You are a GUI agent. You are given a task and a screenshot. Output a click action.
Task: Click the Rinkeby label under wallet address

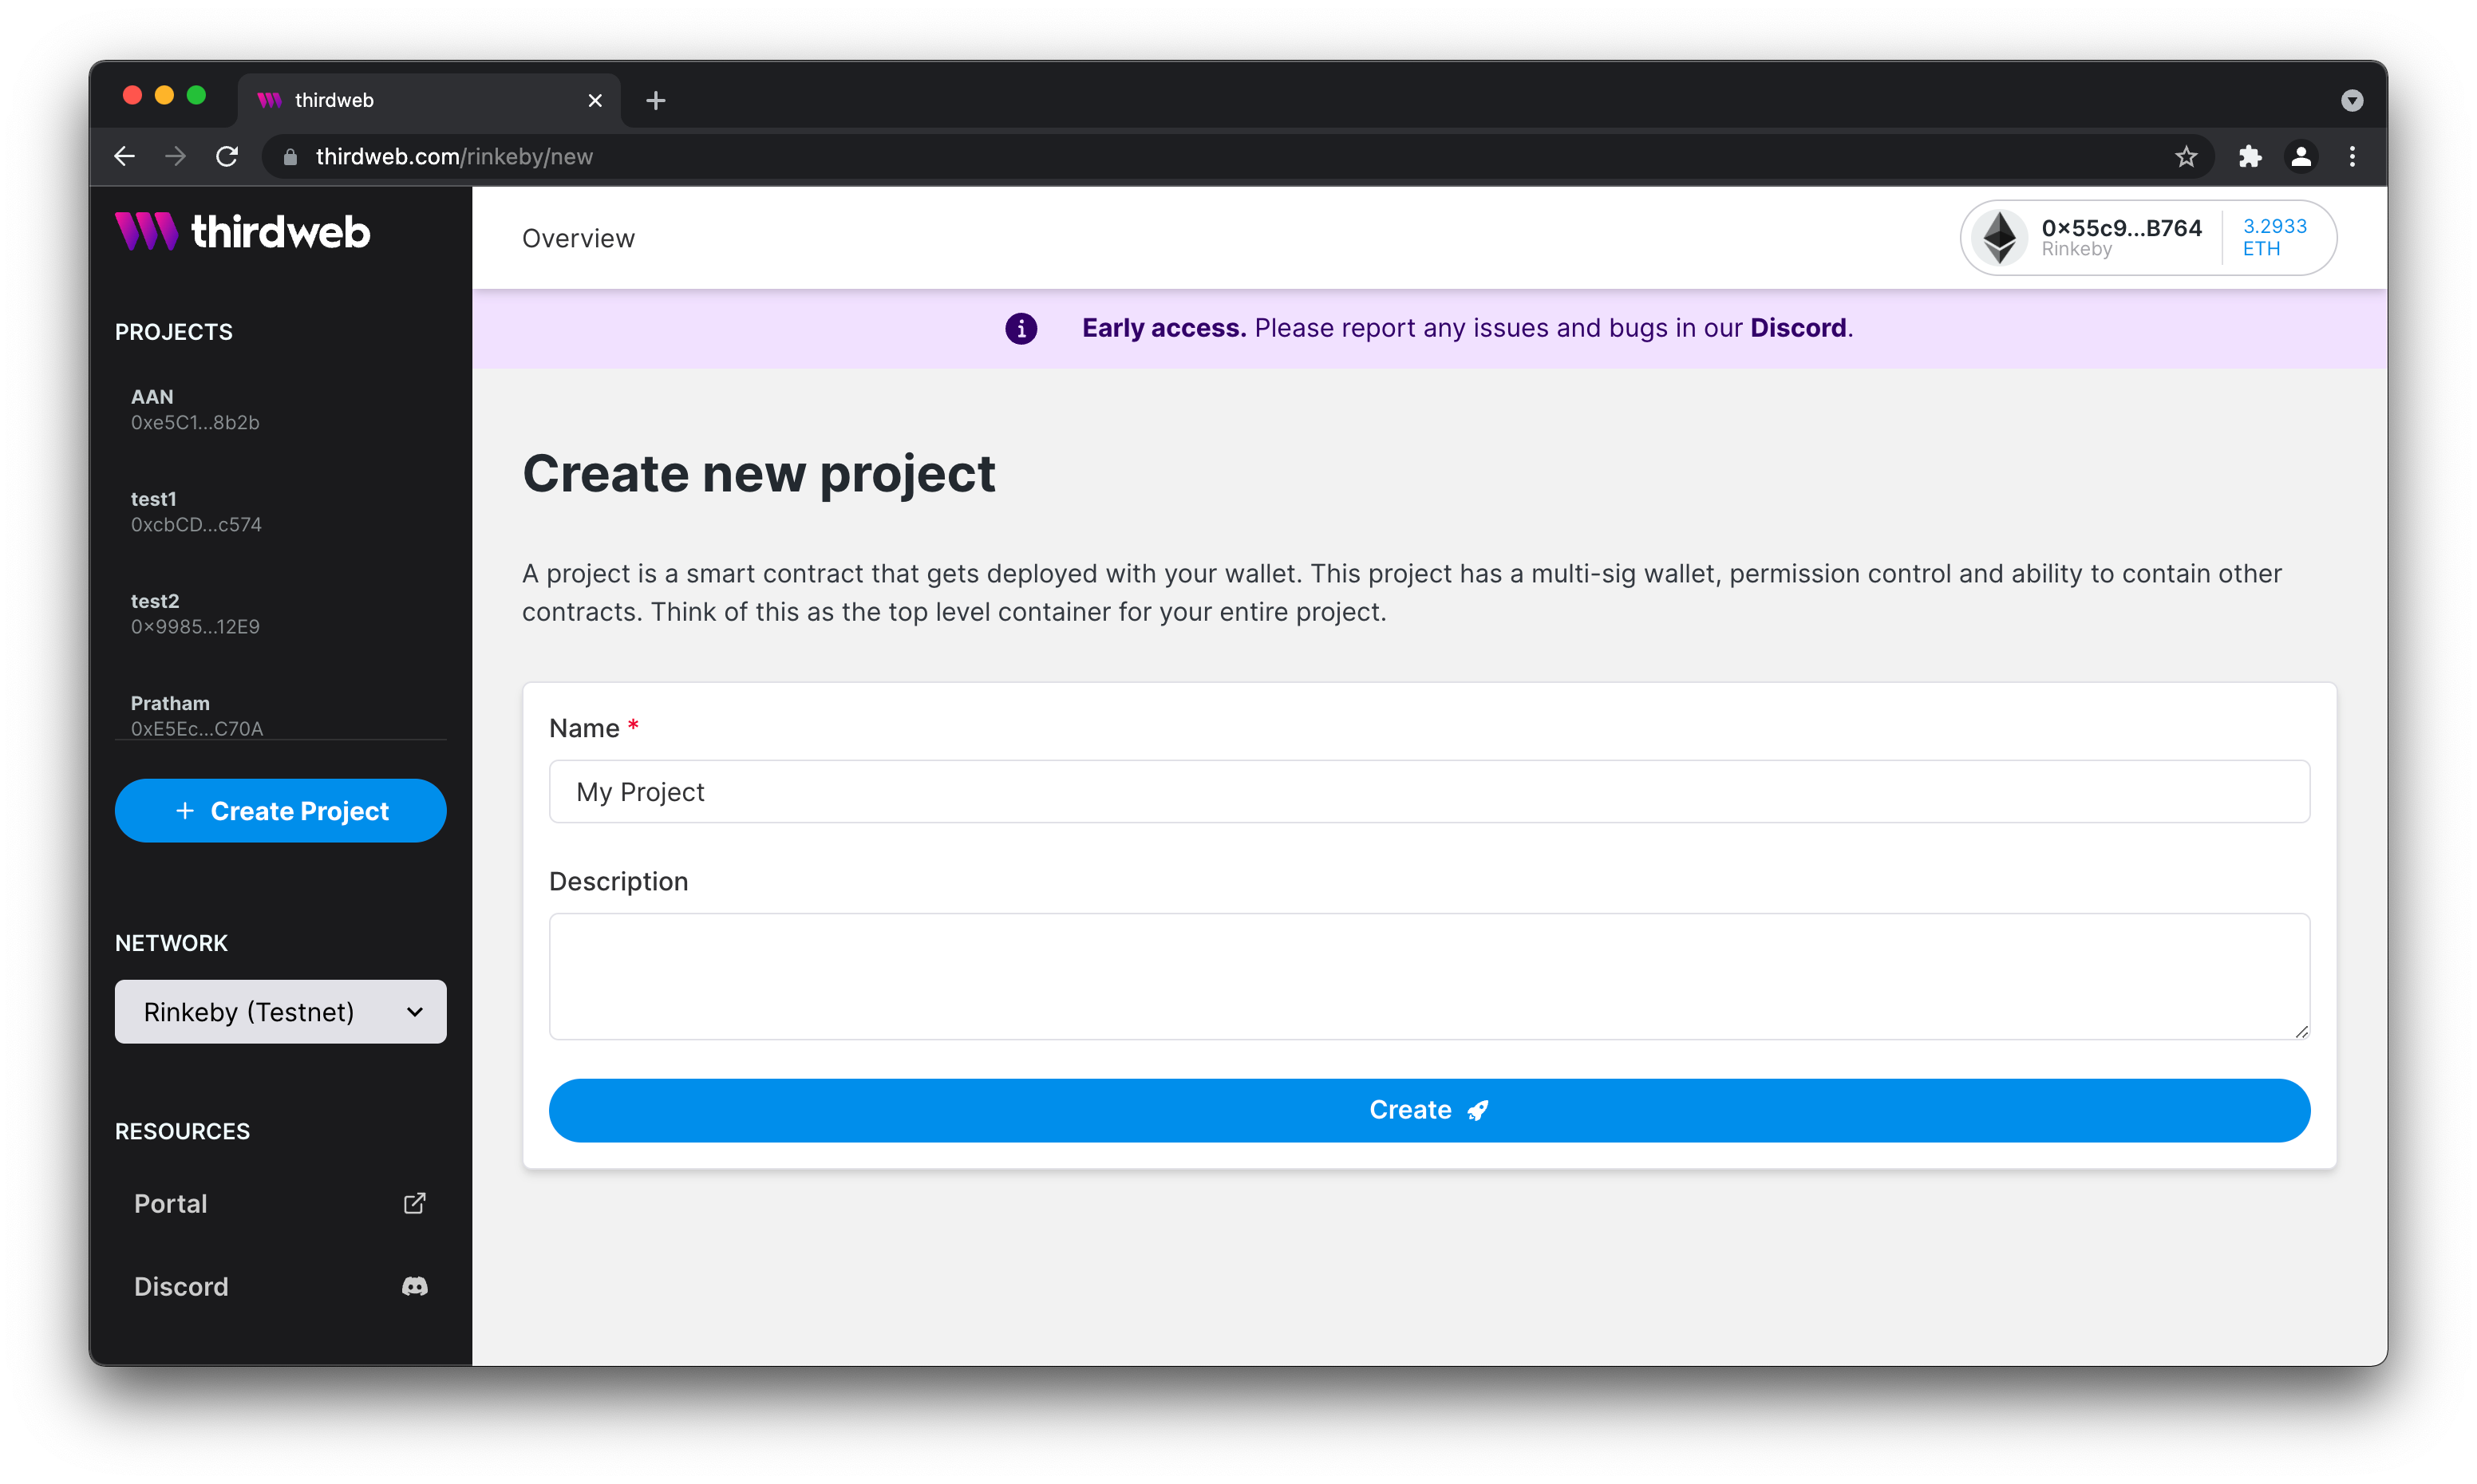point(2076,249)
